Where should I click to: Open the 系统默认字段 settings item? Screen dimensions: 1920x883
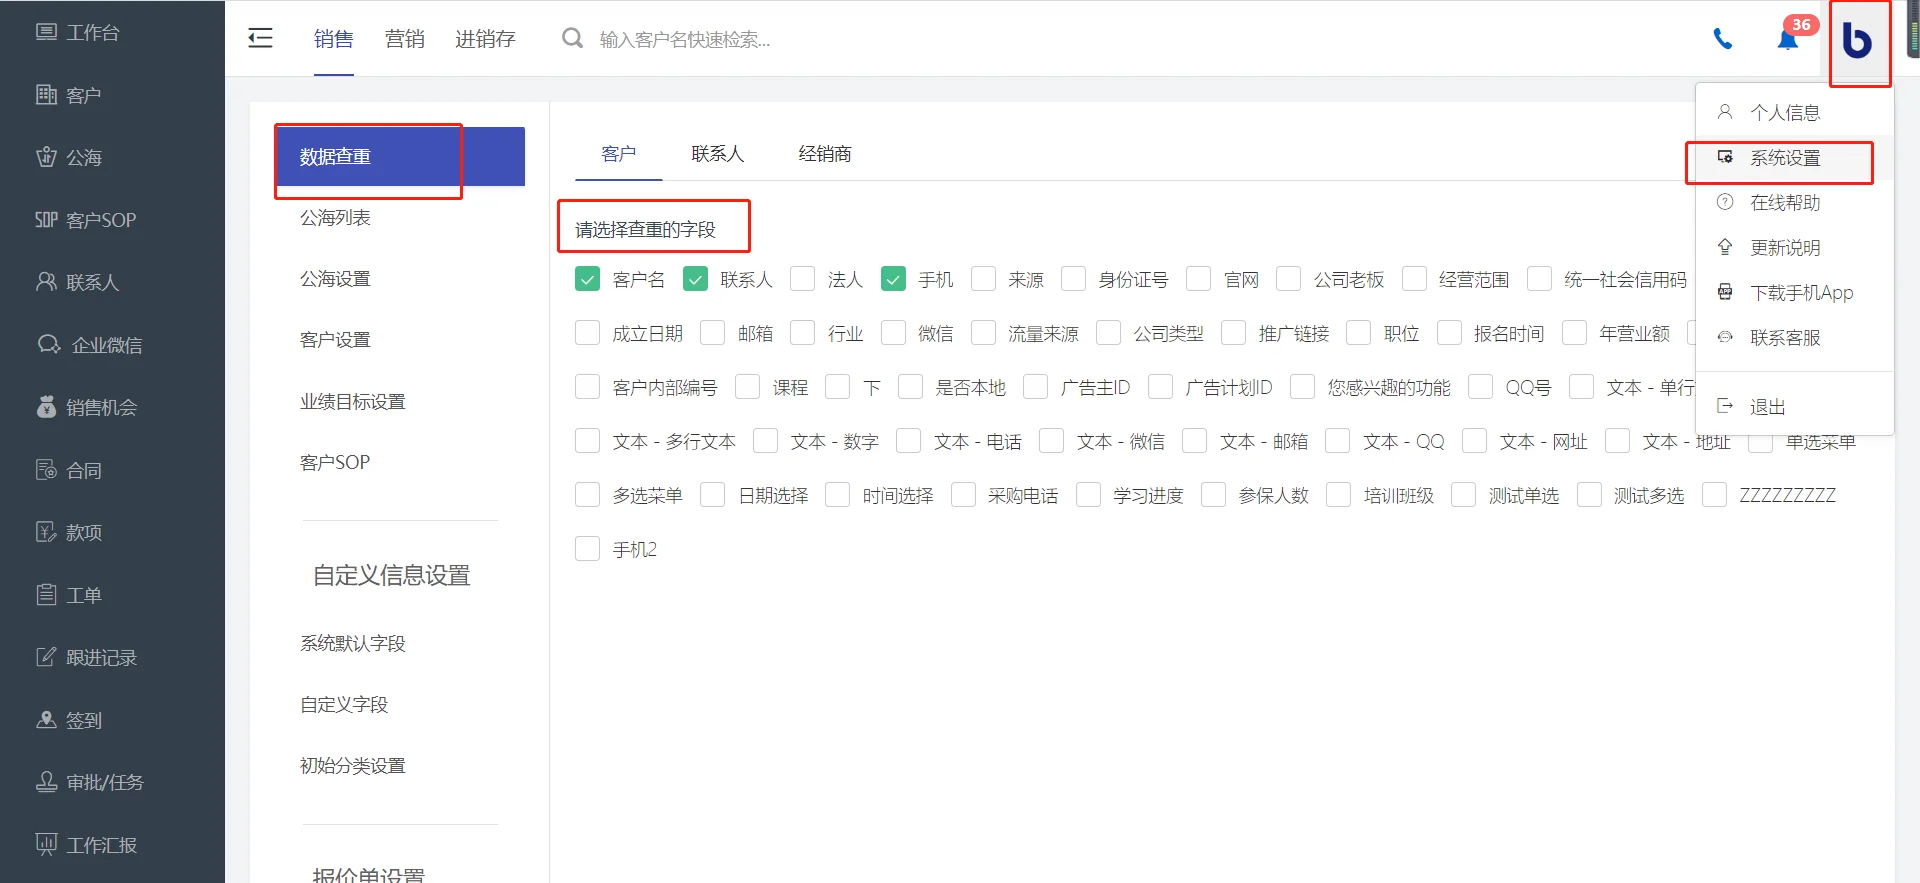click(353, 644)
